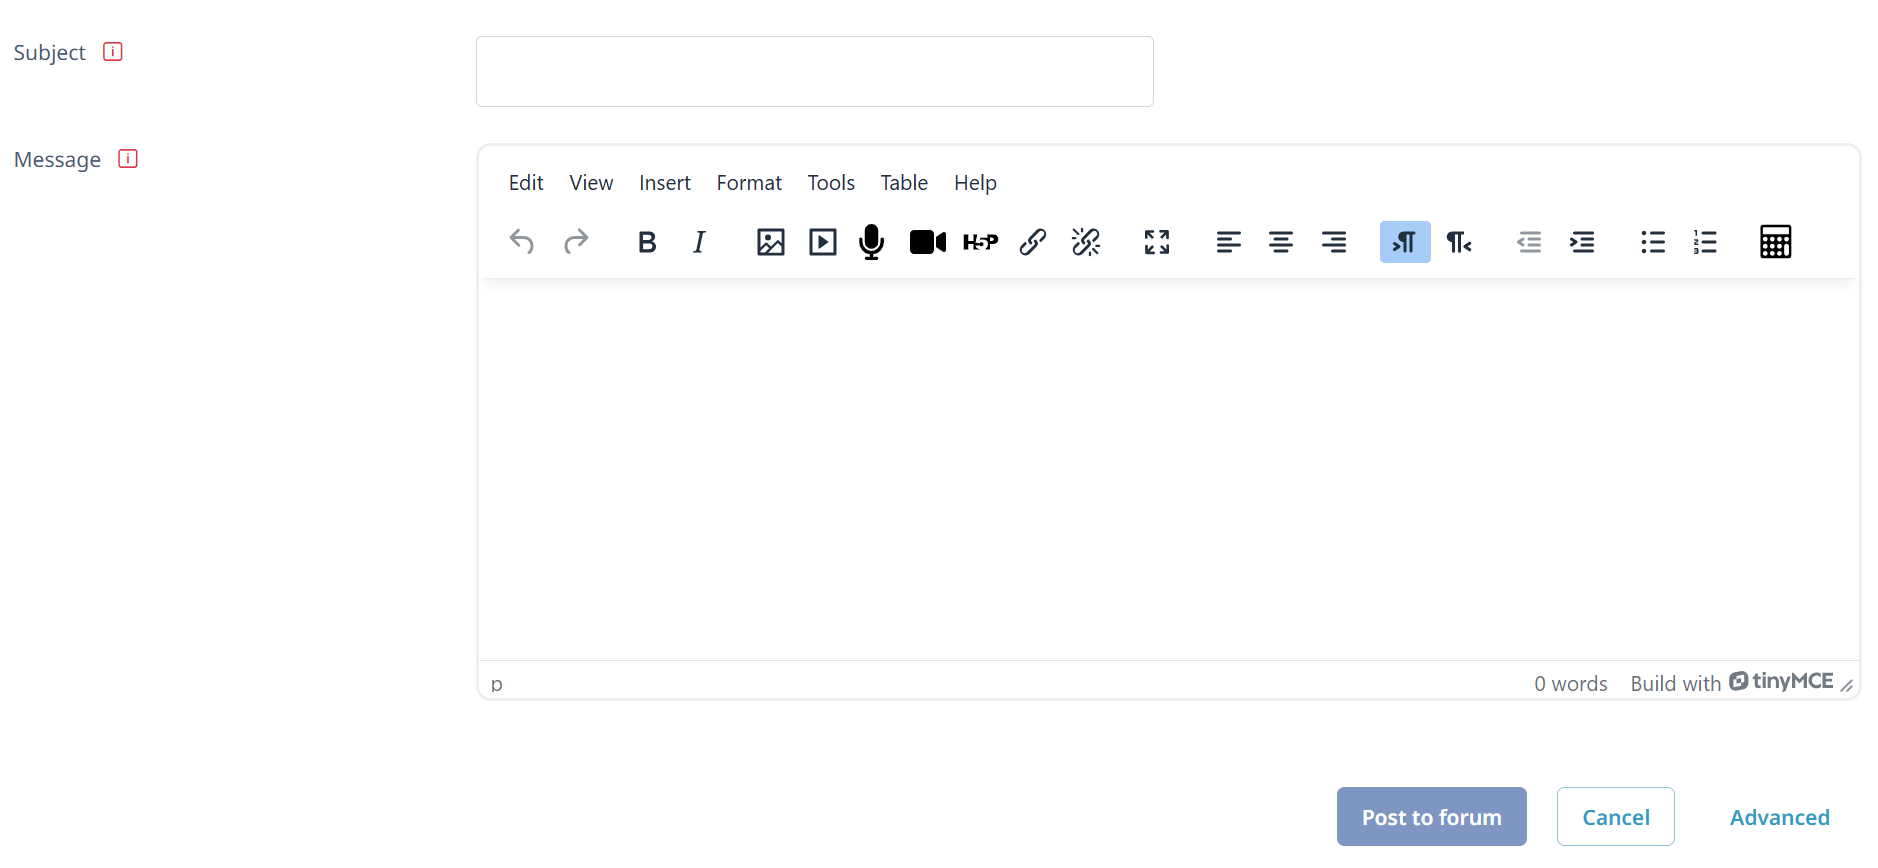Open the equation editor calculator icon
Screen dimensions: 1878x868
point(1775,242)
